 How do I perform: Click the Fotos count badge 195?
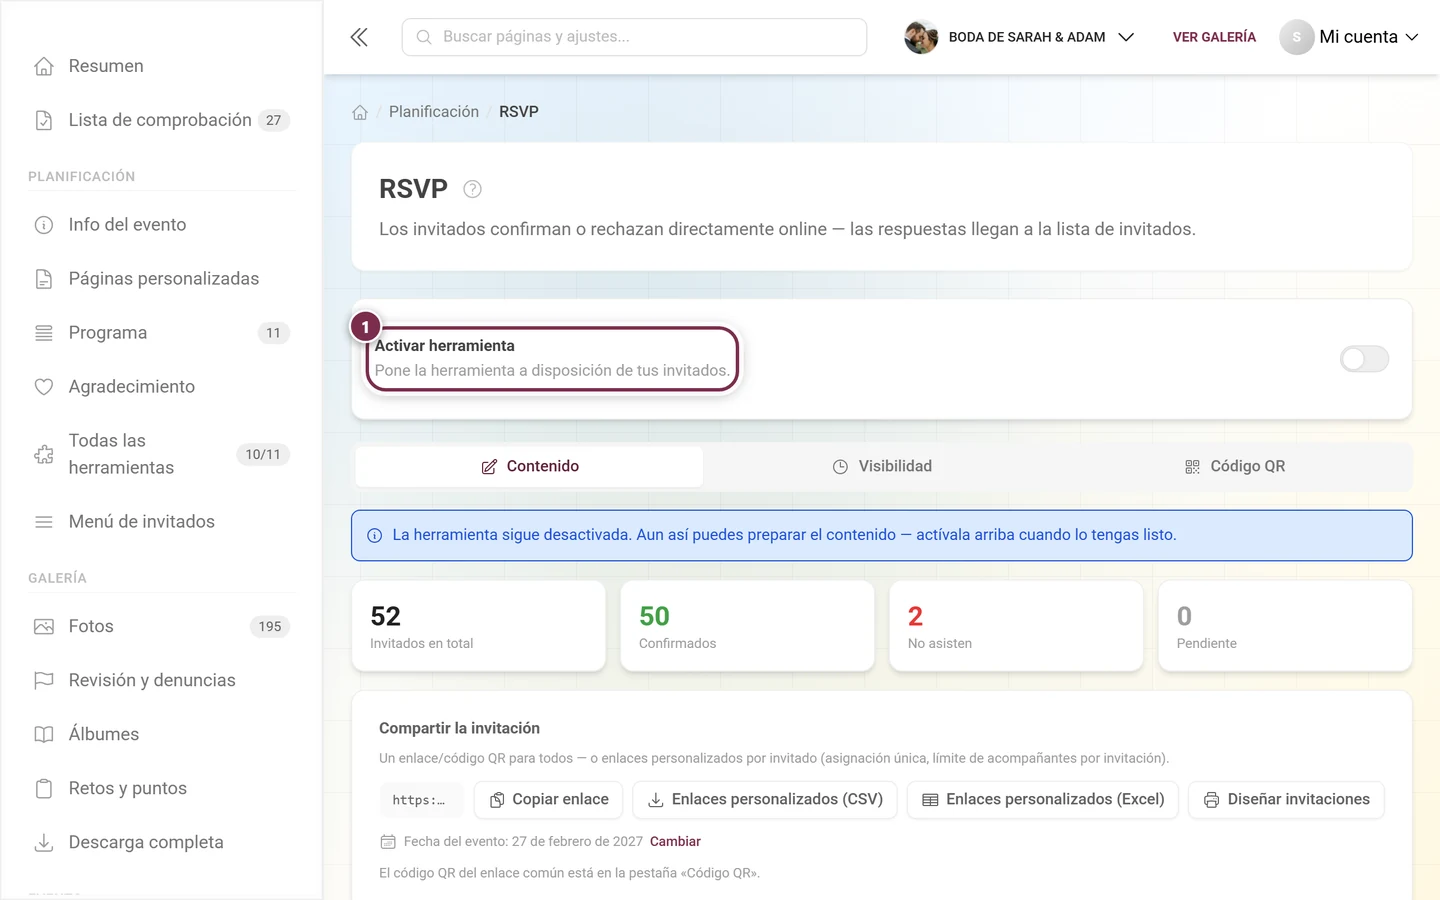(270, 627)
